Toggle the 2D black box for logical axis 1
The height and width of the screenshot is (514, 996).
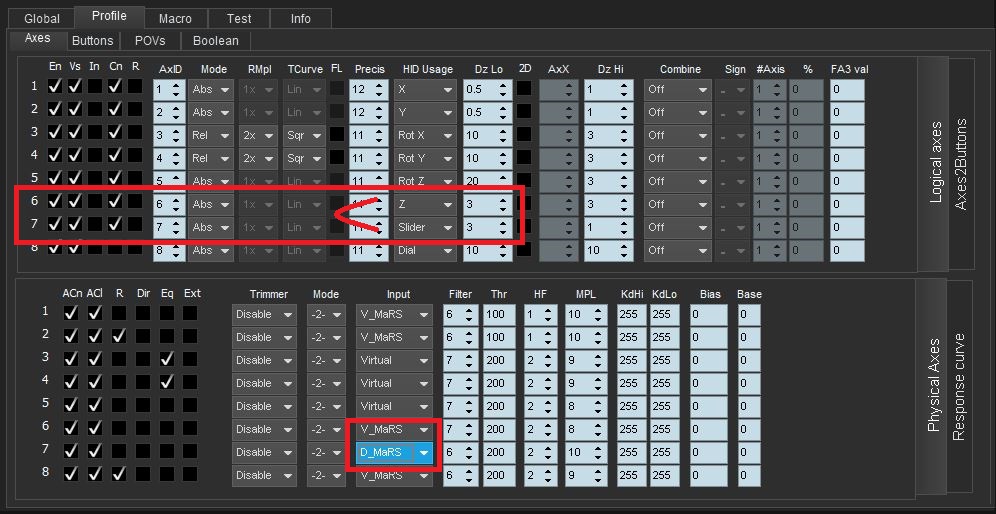pos(524,88)
